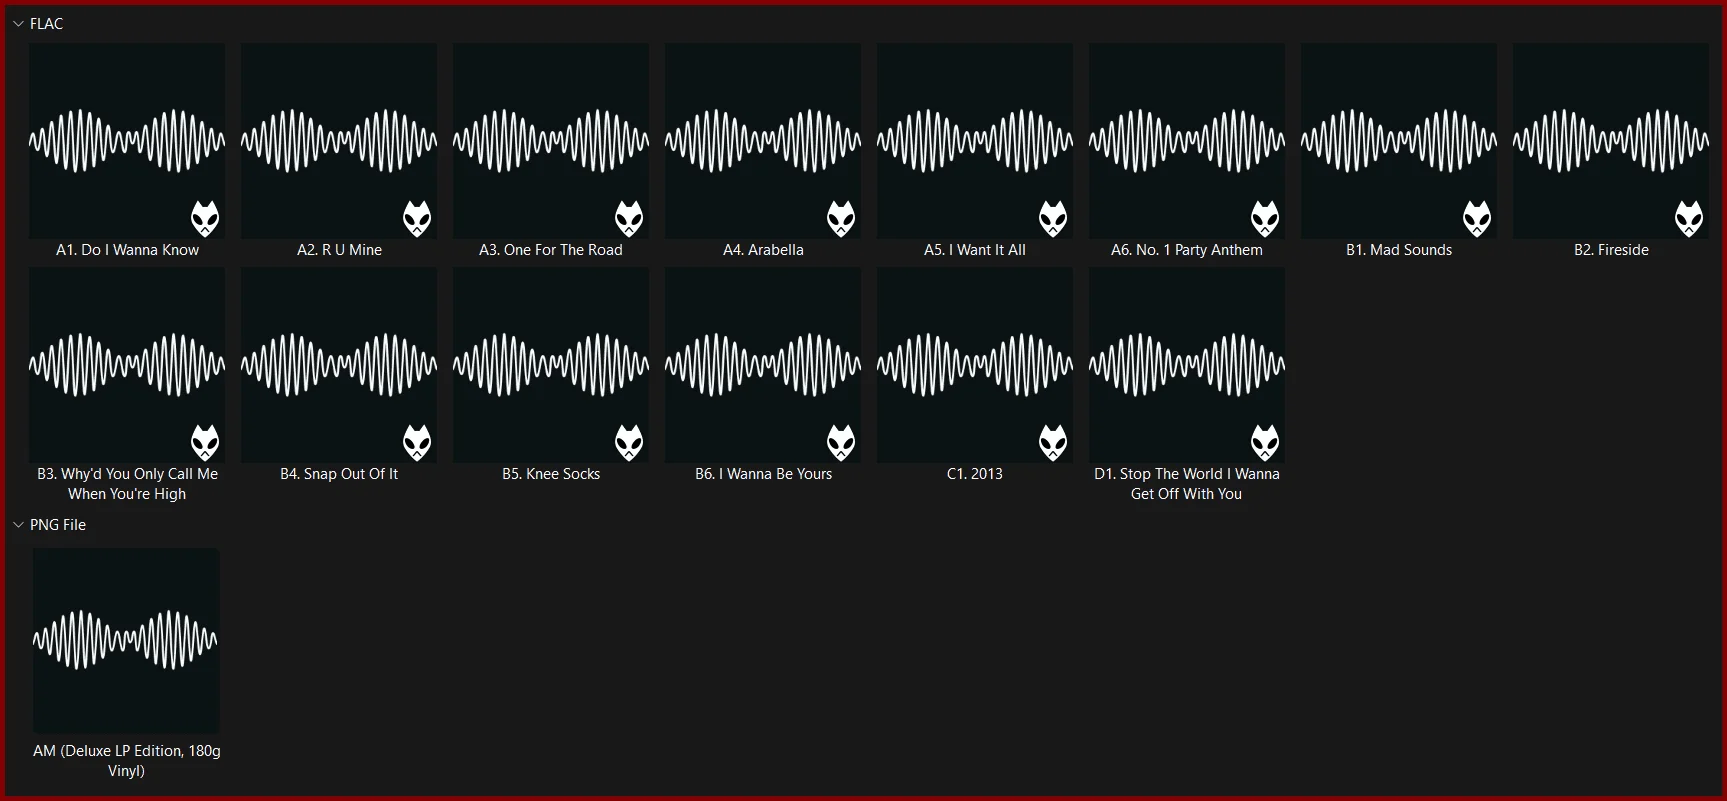Select the B4. Snap Out Of It cover thumbnail

(x=339, y=365)
